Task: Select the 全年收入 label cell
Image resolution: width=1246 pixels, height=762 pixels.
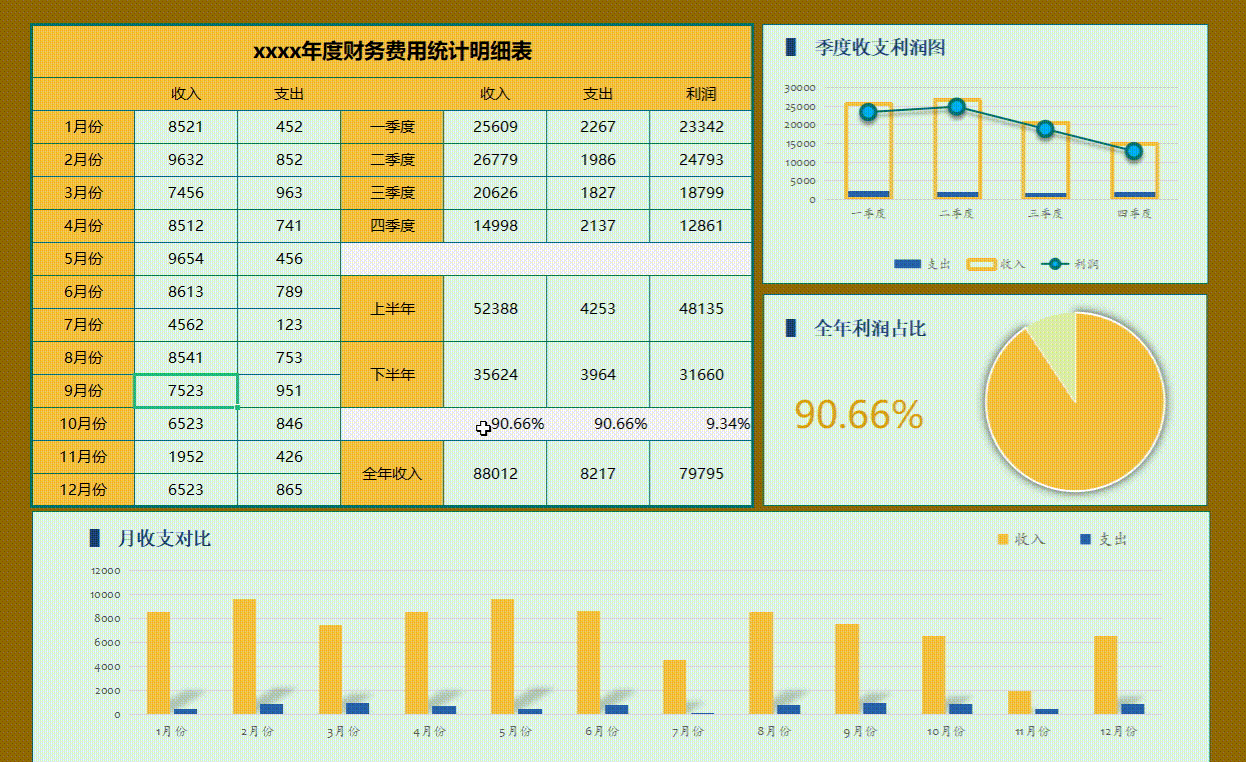Action: pyautogui.click(x=392, y=474)
